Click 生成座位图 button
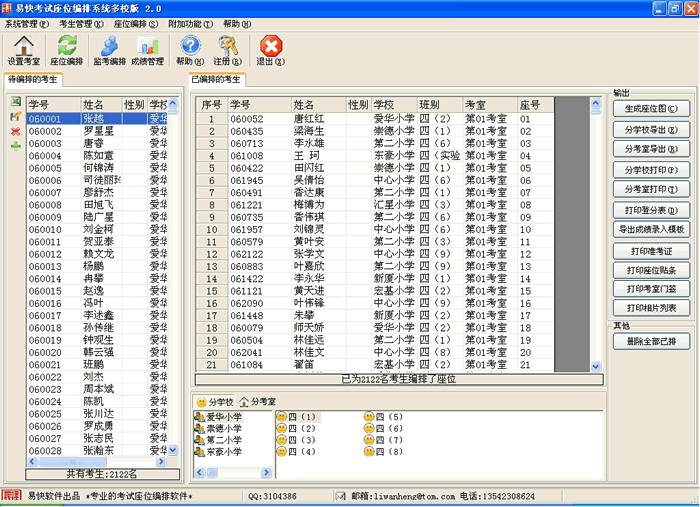700x507 pixels. pos(651,108)
